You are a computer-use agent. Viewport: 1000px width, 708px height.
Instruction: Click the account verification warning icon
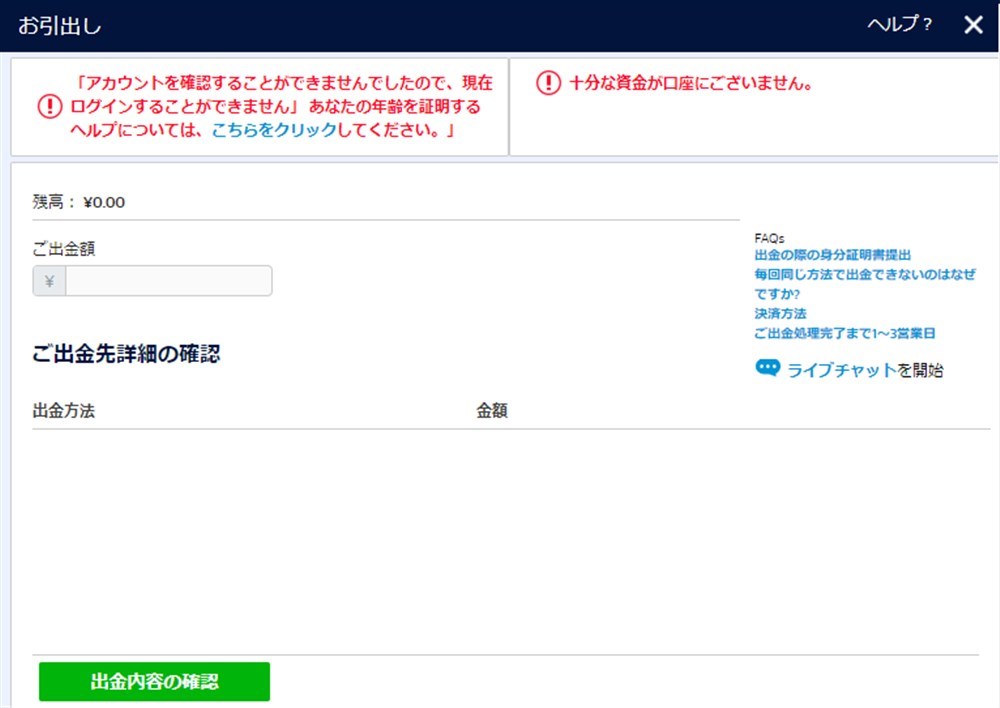50,106
